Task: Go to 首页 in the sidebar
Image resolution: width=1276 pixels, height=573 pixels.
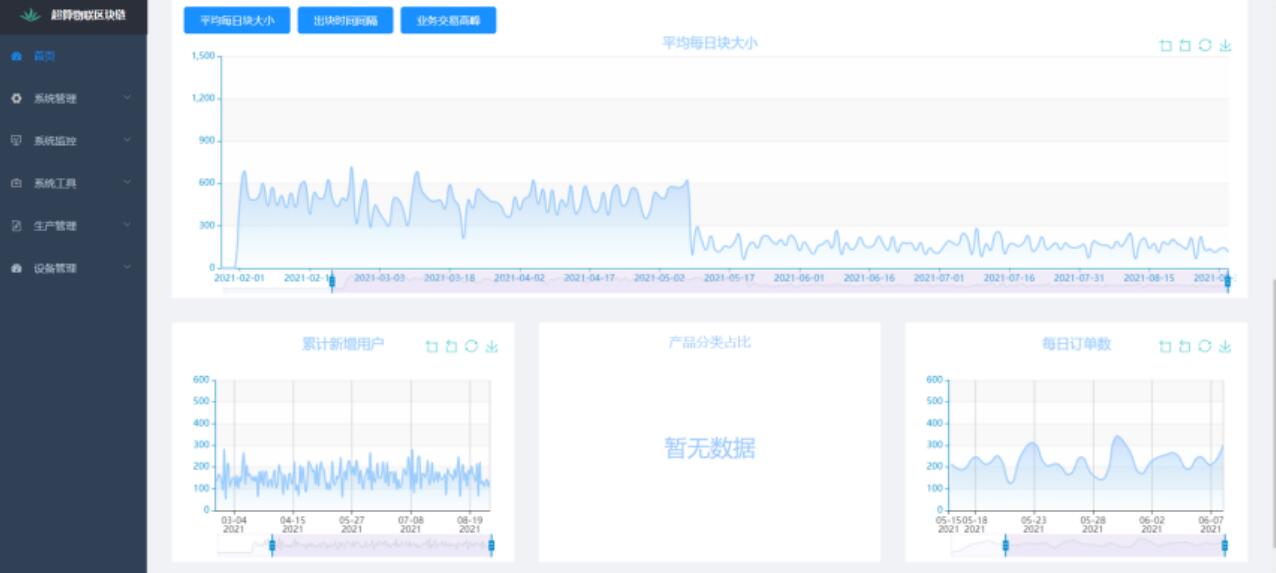Action: pyautogui.click(x=45, y=56)
